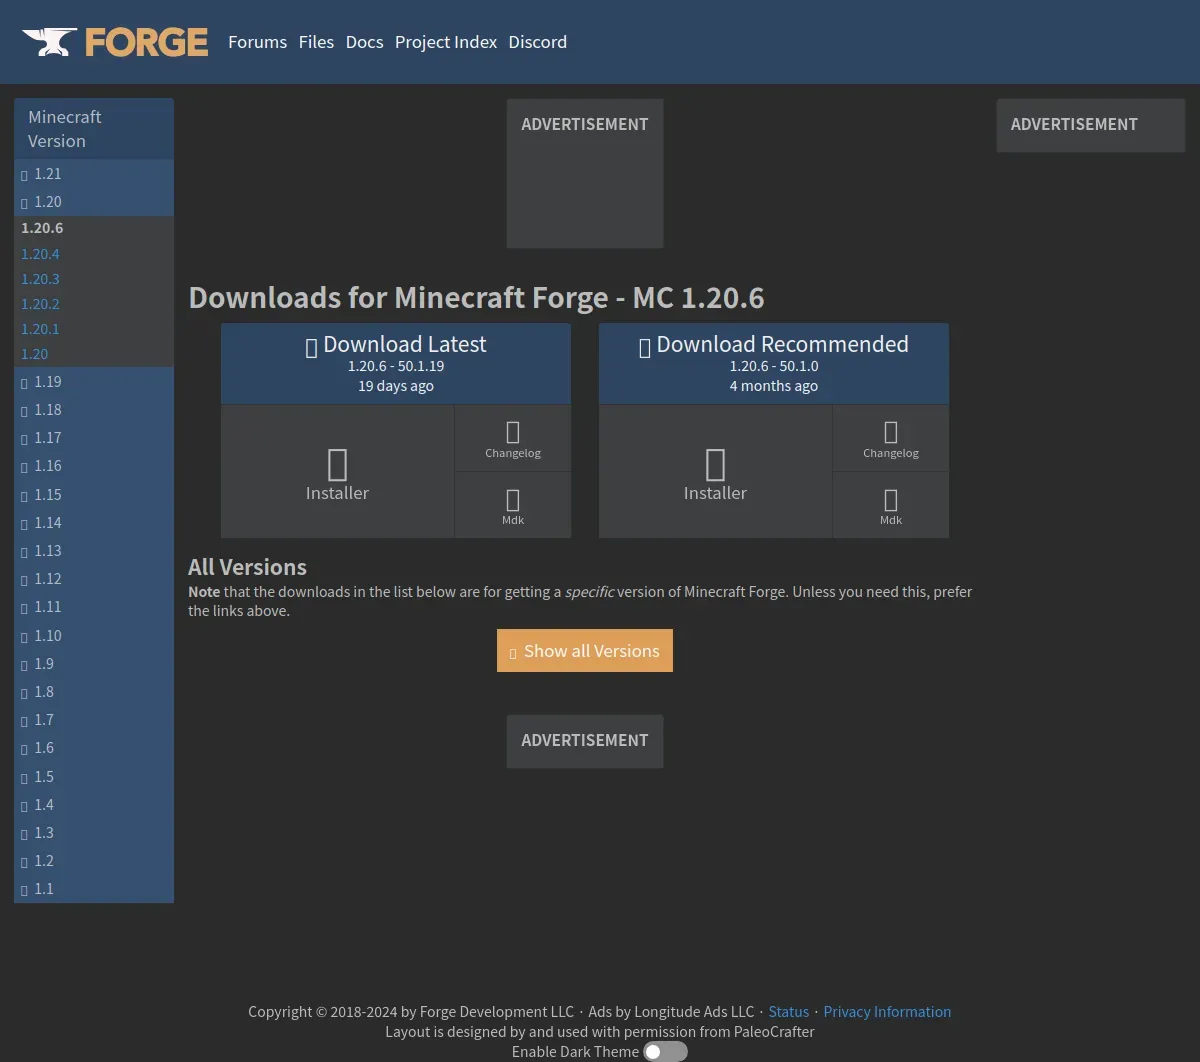Expand the 1.16 version group
The image size is (1200, 1062).
(x=94, y=466)
